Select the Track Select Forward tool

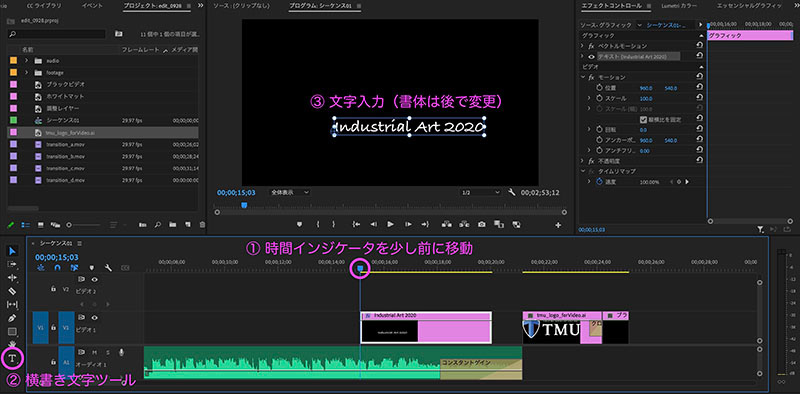(x=13, y=264)
